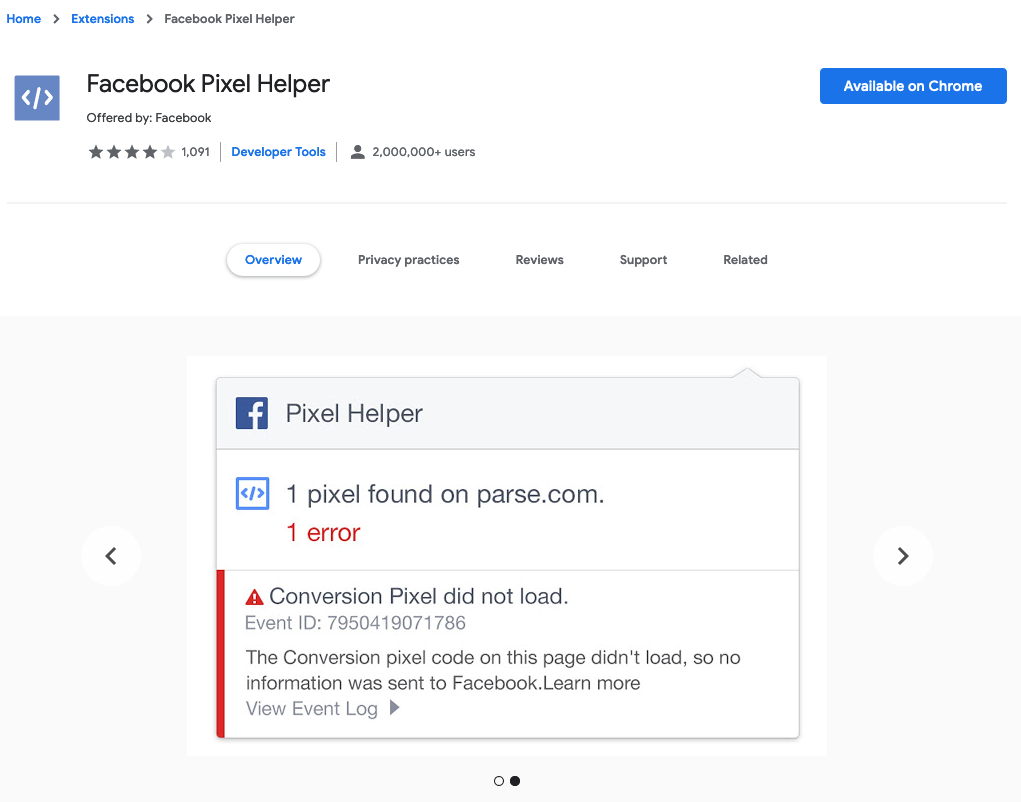Click the star rating icons
The image size is (1021, 802).
[x=132, y=152]
